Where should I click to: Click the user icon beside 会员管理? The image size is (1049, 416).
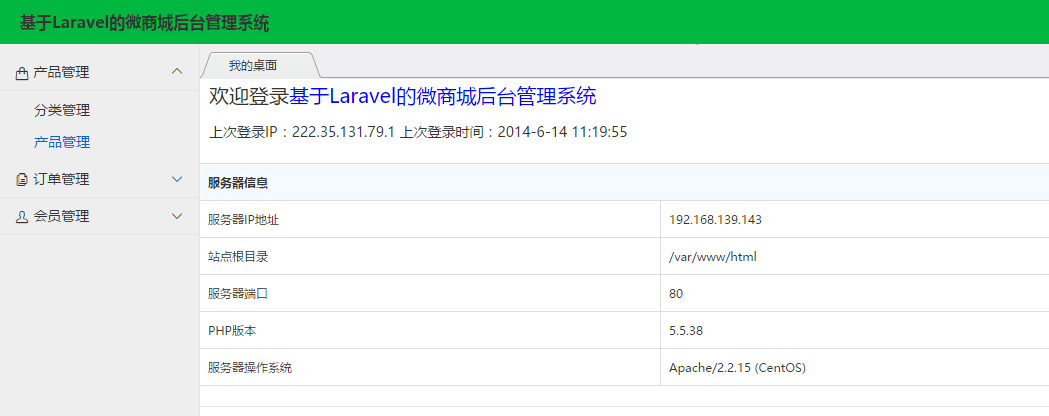(x=21, y=216)
